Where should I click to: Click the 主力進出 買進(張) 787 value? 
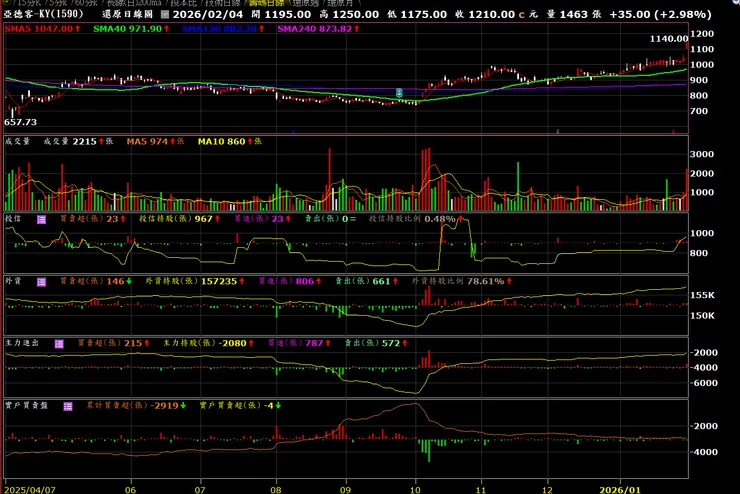tap(314, 343)
